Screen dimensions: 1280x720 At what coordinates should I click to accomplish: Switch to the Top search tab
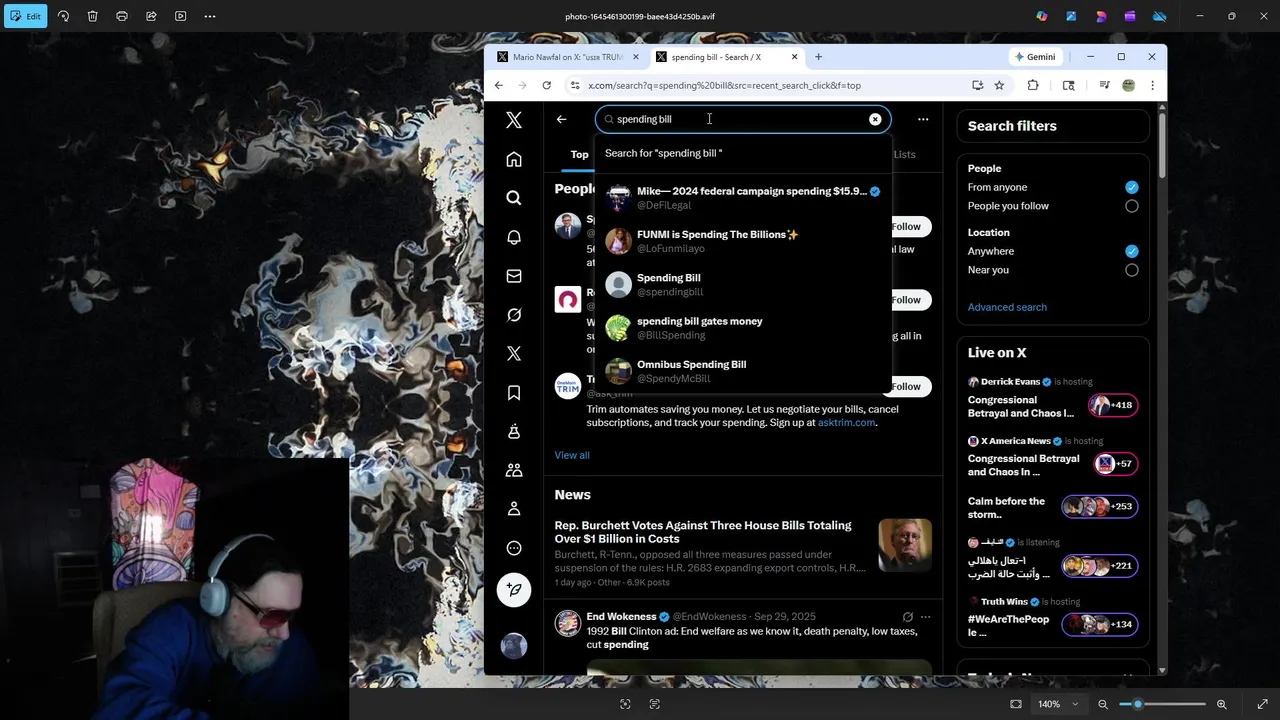[x=579, y=154]
